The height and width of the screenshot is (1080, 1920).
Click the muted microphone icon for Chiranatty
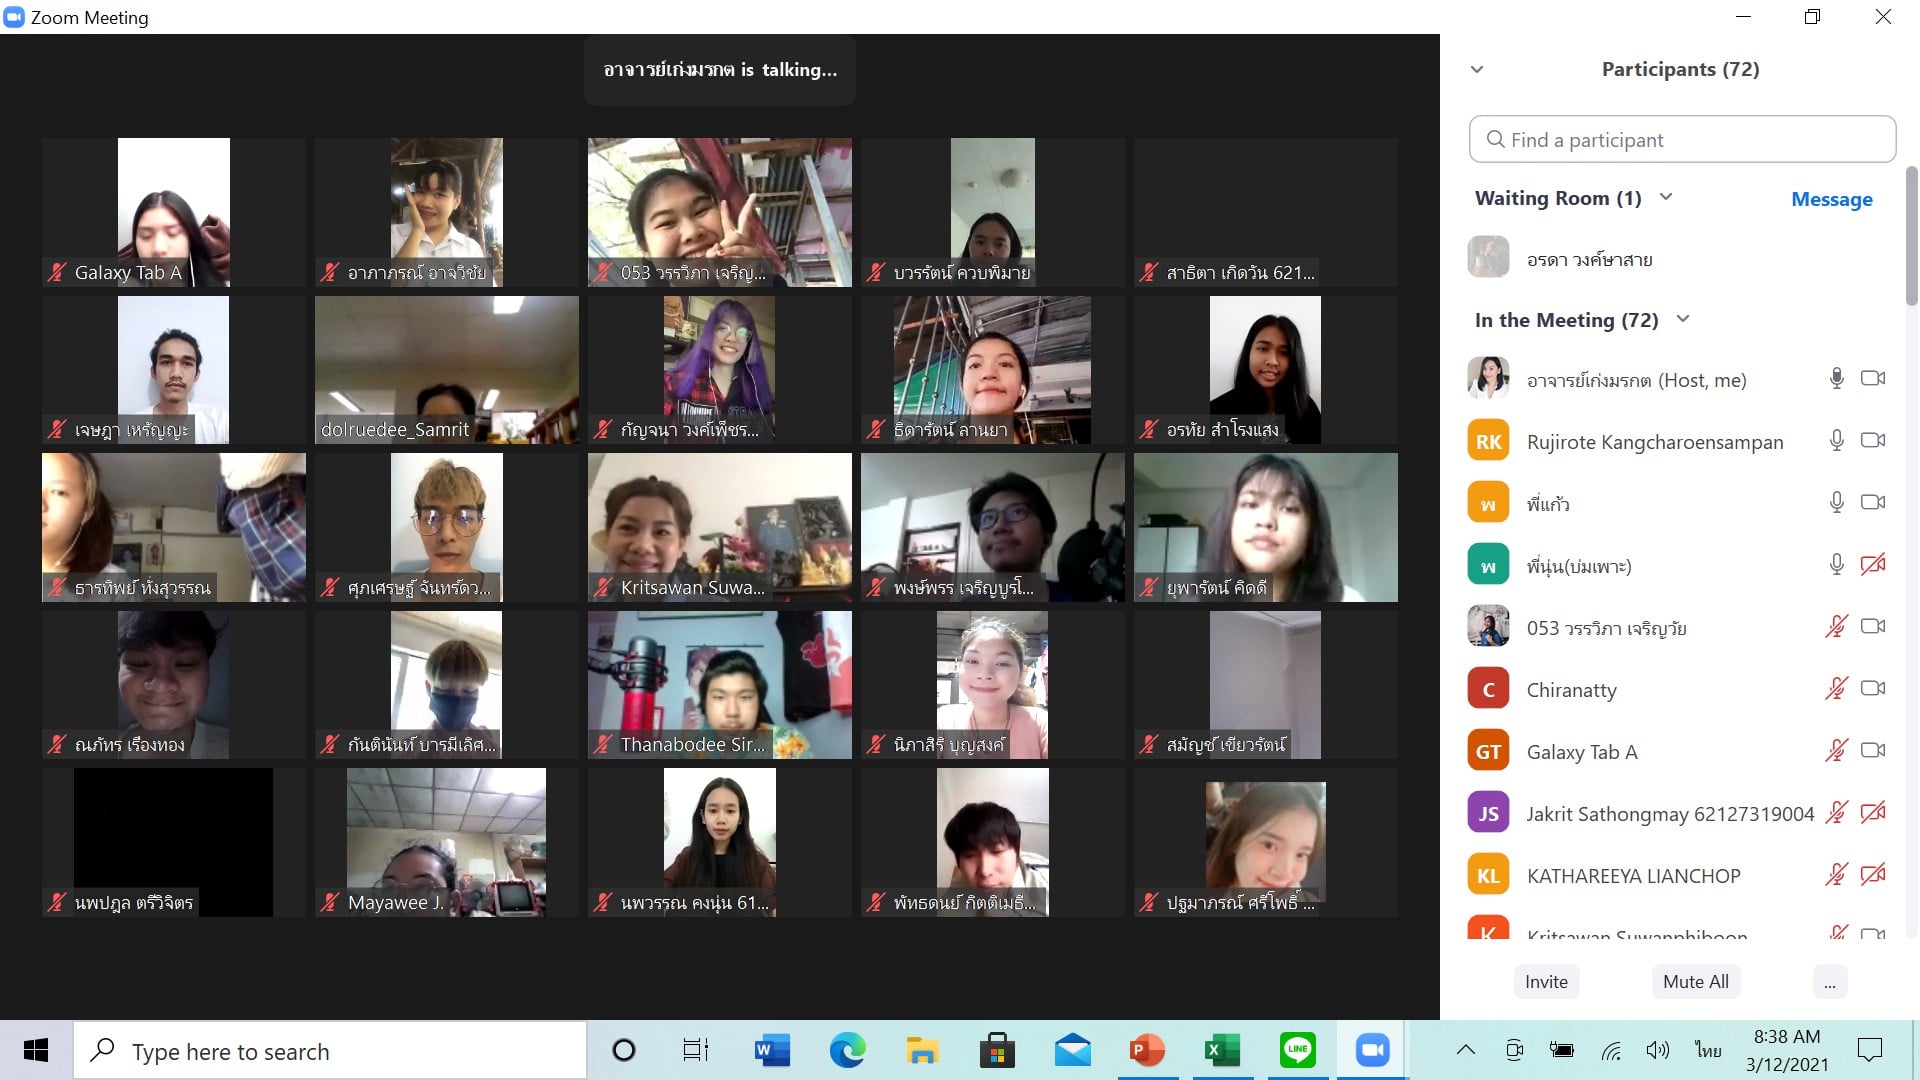click(1836, 688)
